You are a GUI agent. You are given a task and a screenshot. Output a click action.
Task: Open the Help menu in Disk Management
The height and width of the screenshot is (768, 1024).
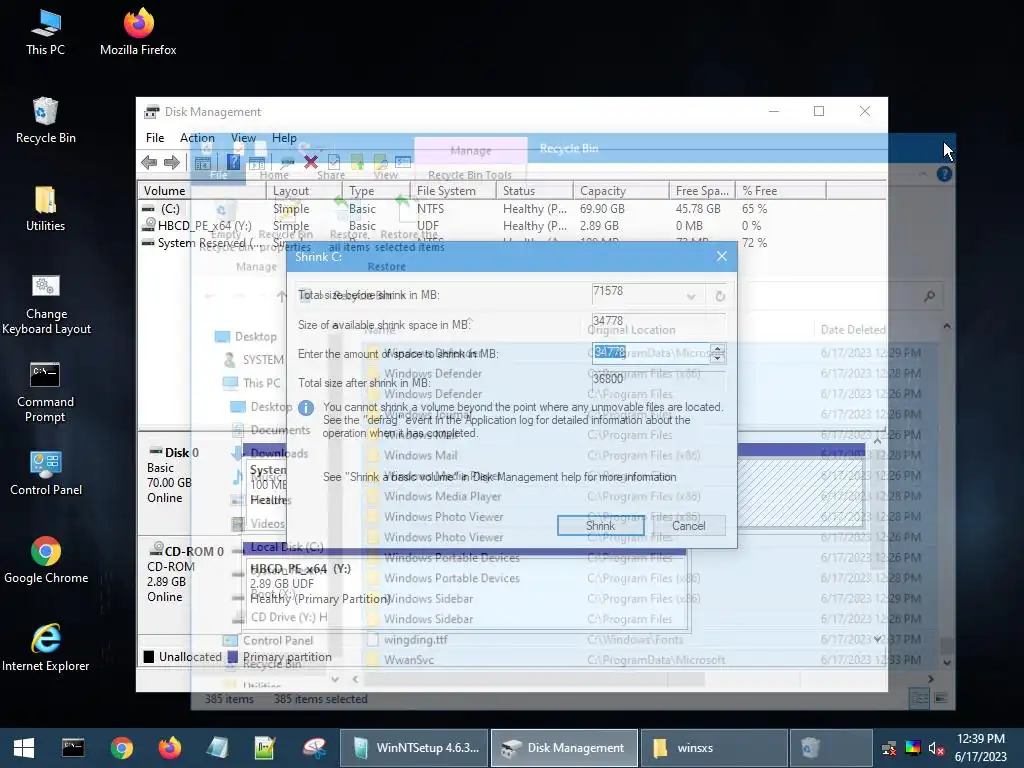(284, 138)
